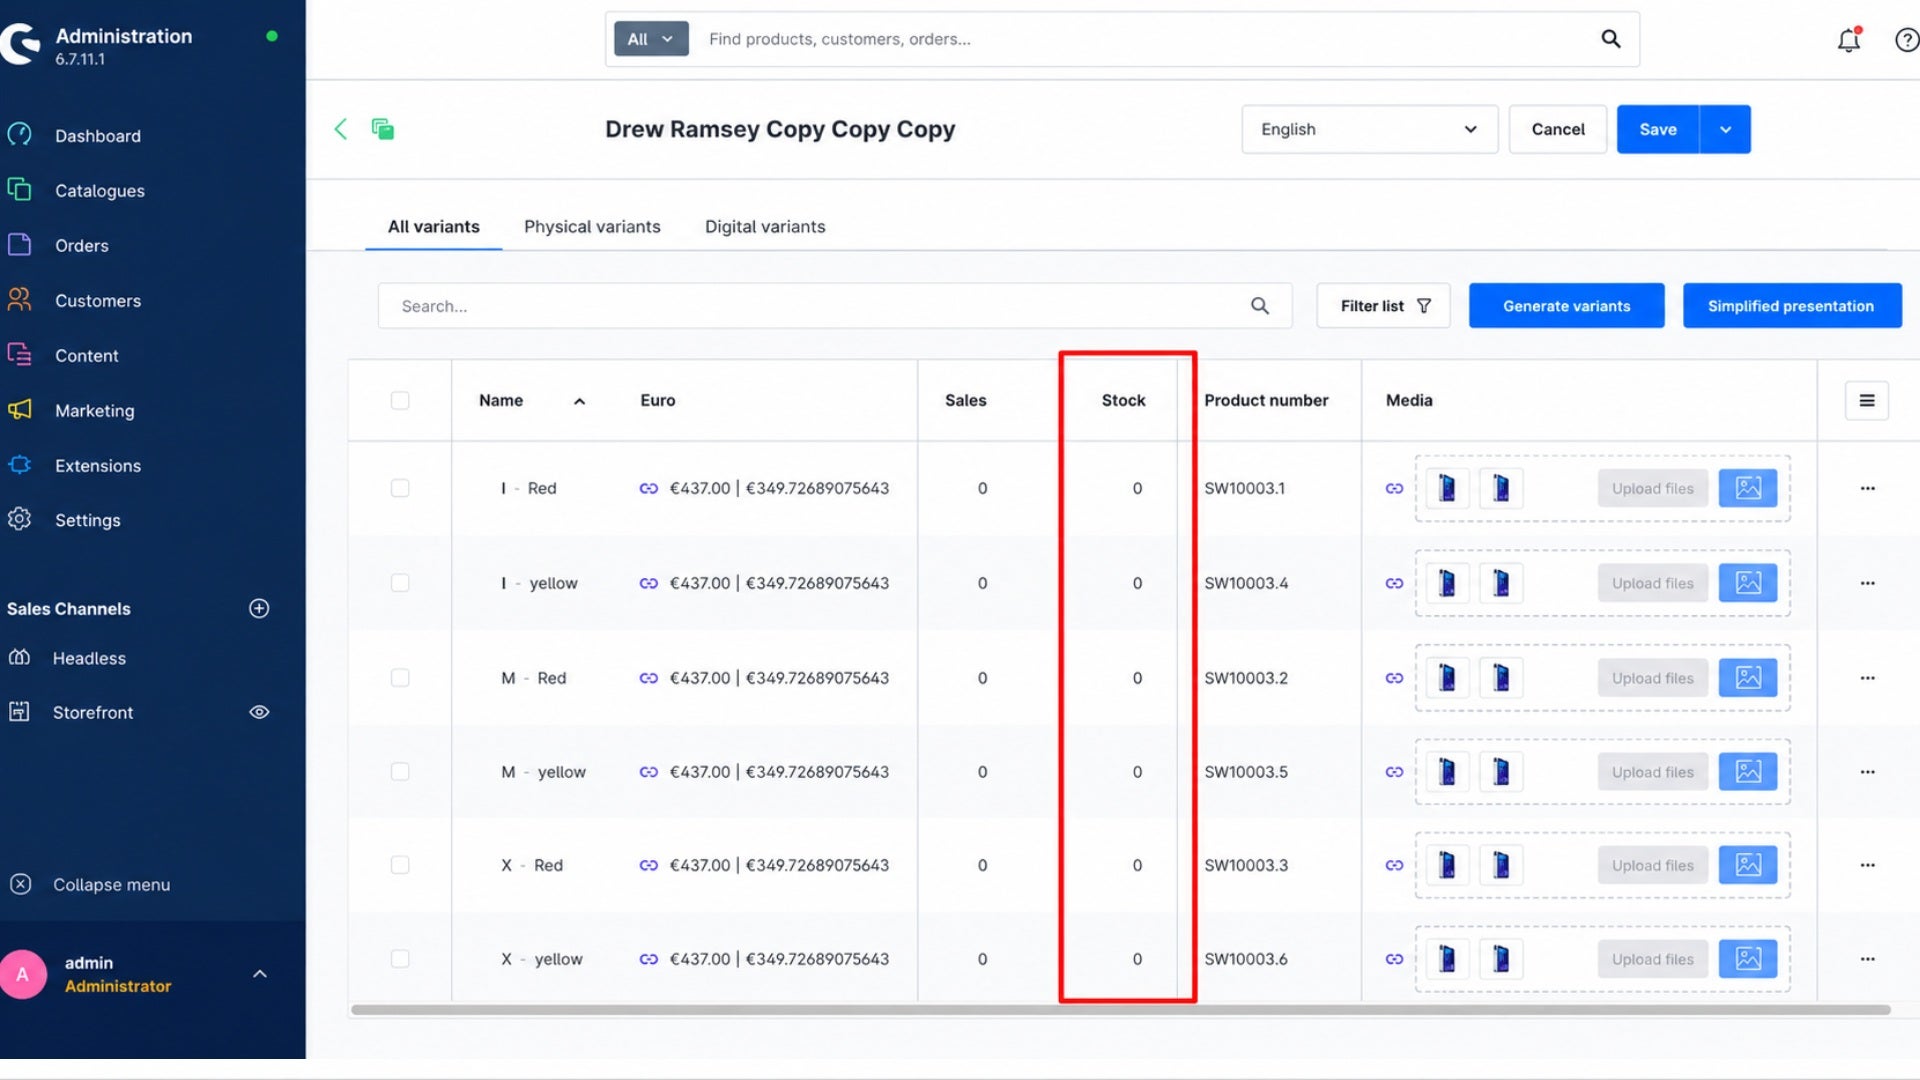The height and width of the screenshot is (1080, 1920).
Task: Add a new sales channel
Action: 259,608
